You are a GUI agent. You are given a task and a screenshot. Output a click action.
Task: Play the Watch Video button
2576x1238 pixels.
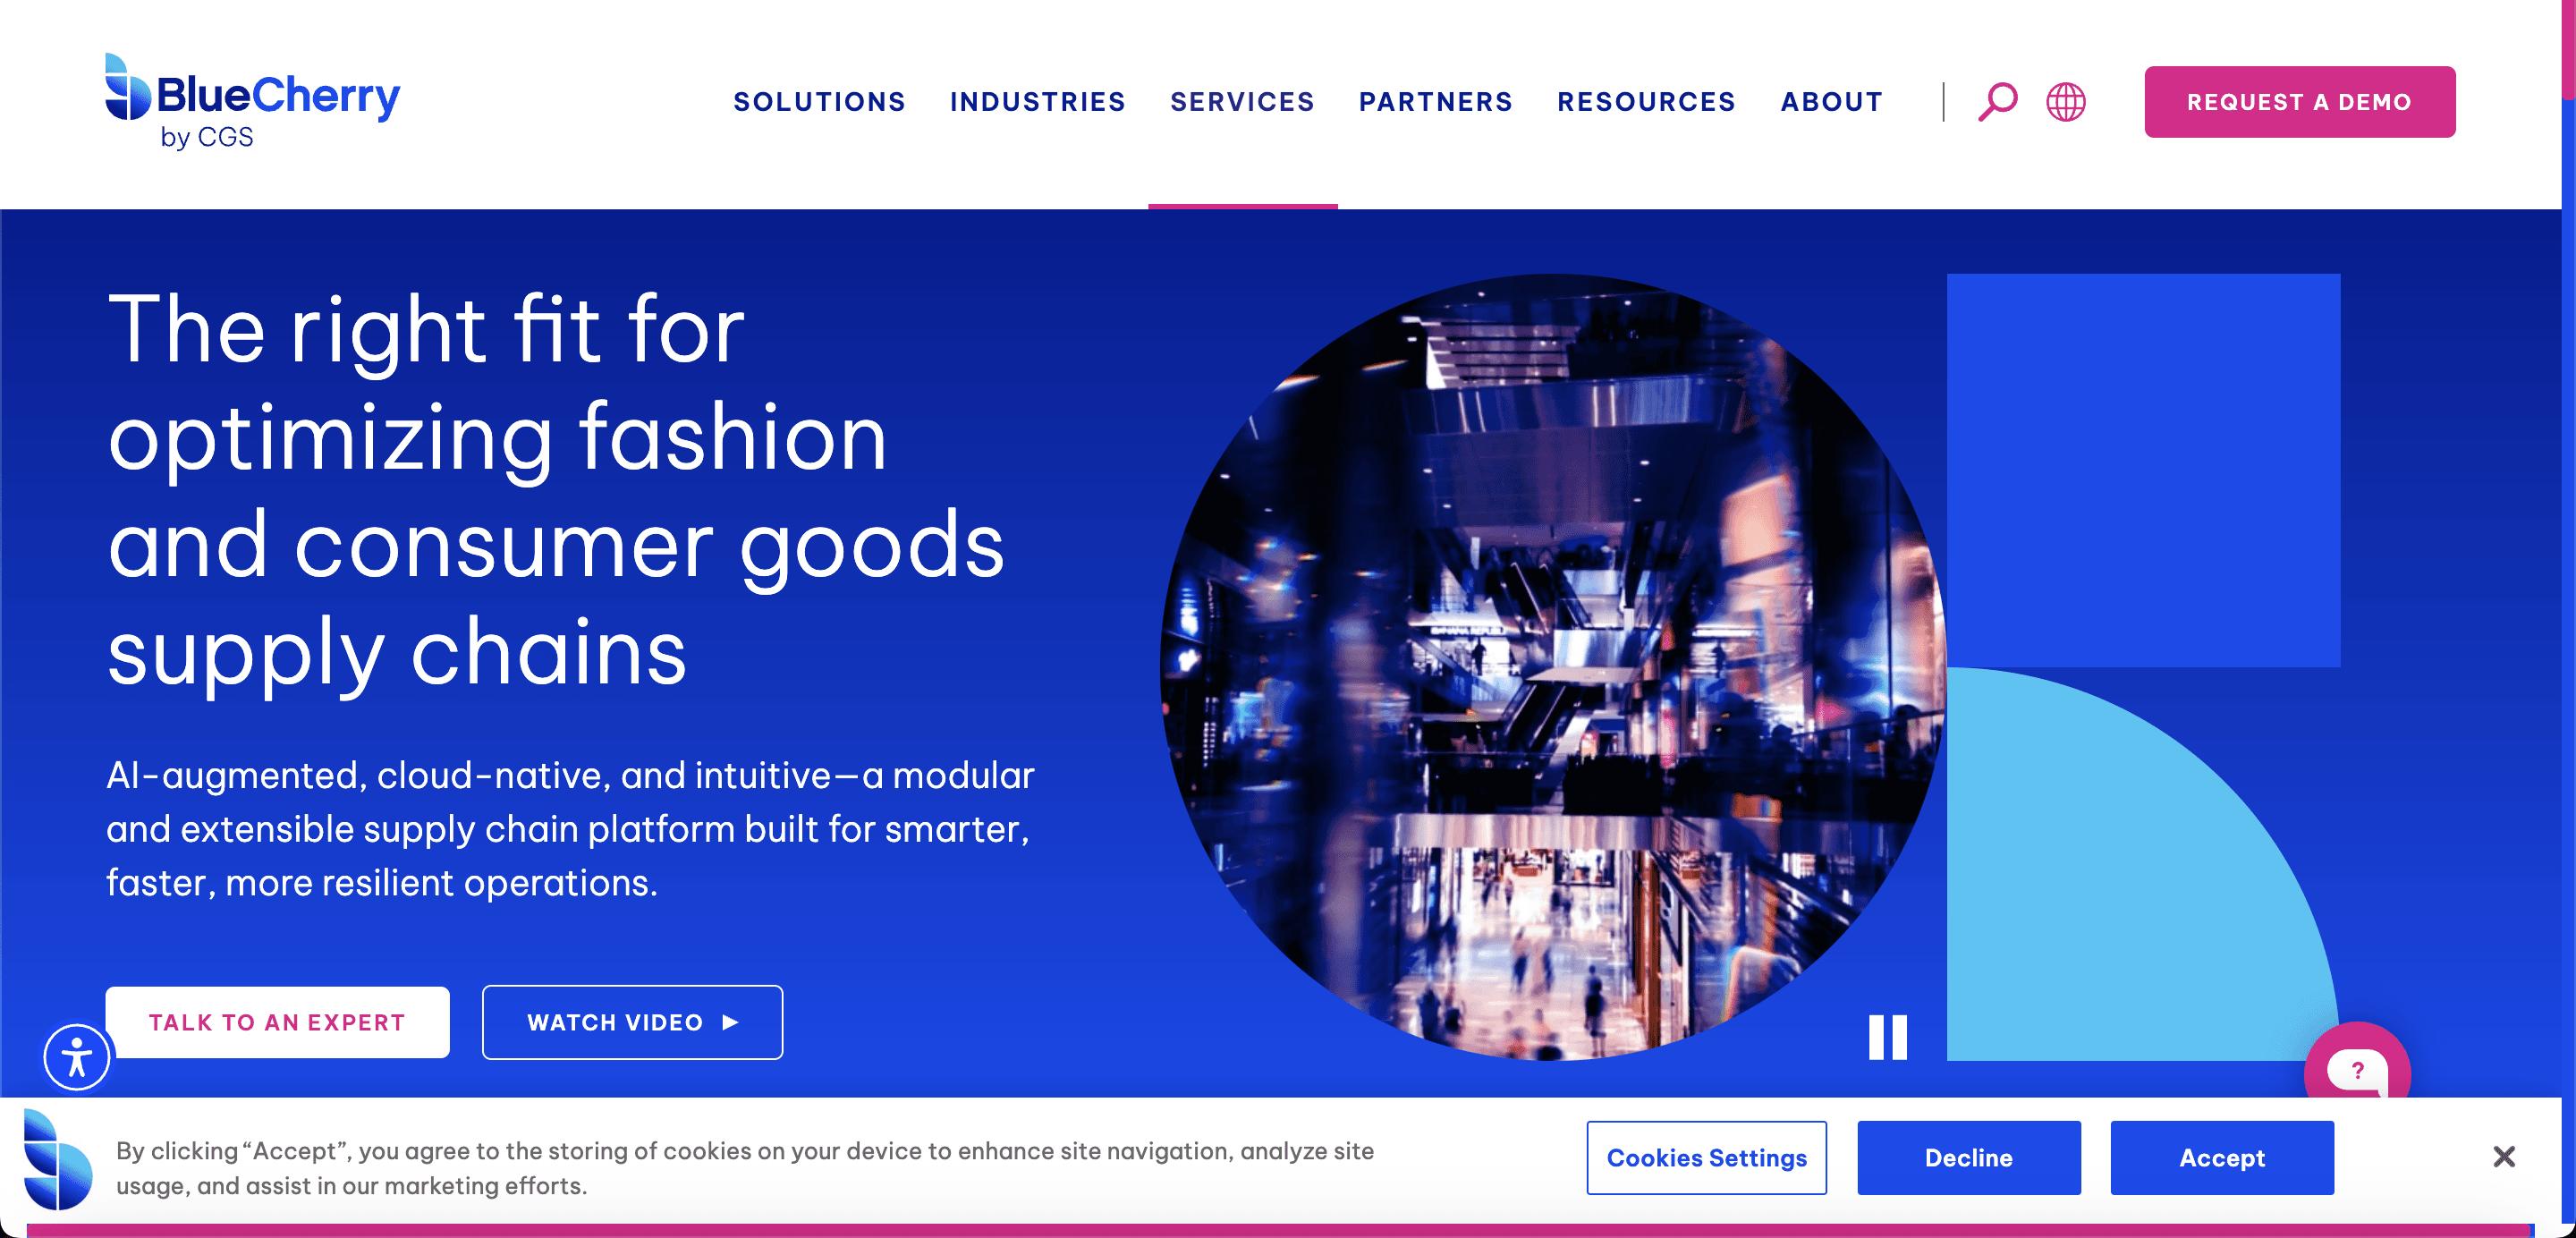point(632,1022)
